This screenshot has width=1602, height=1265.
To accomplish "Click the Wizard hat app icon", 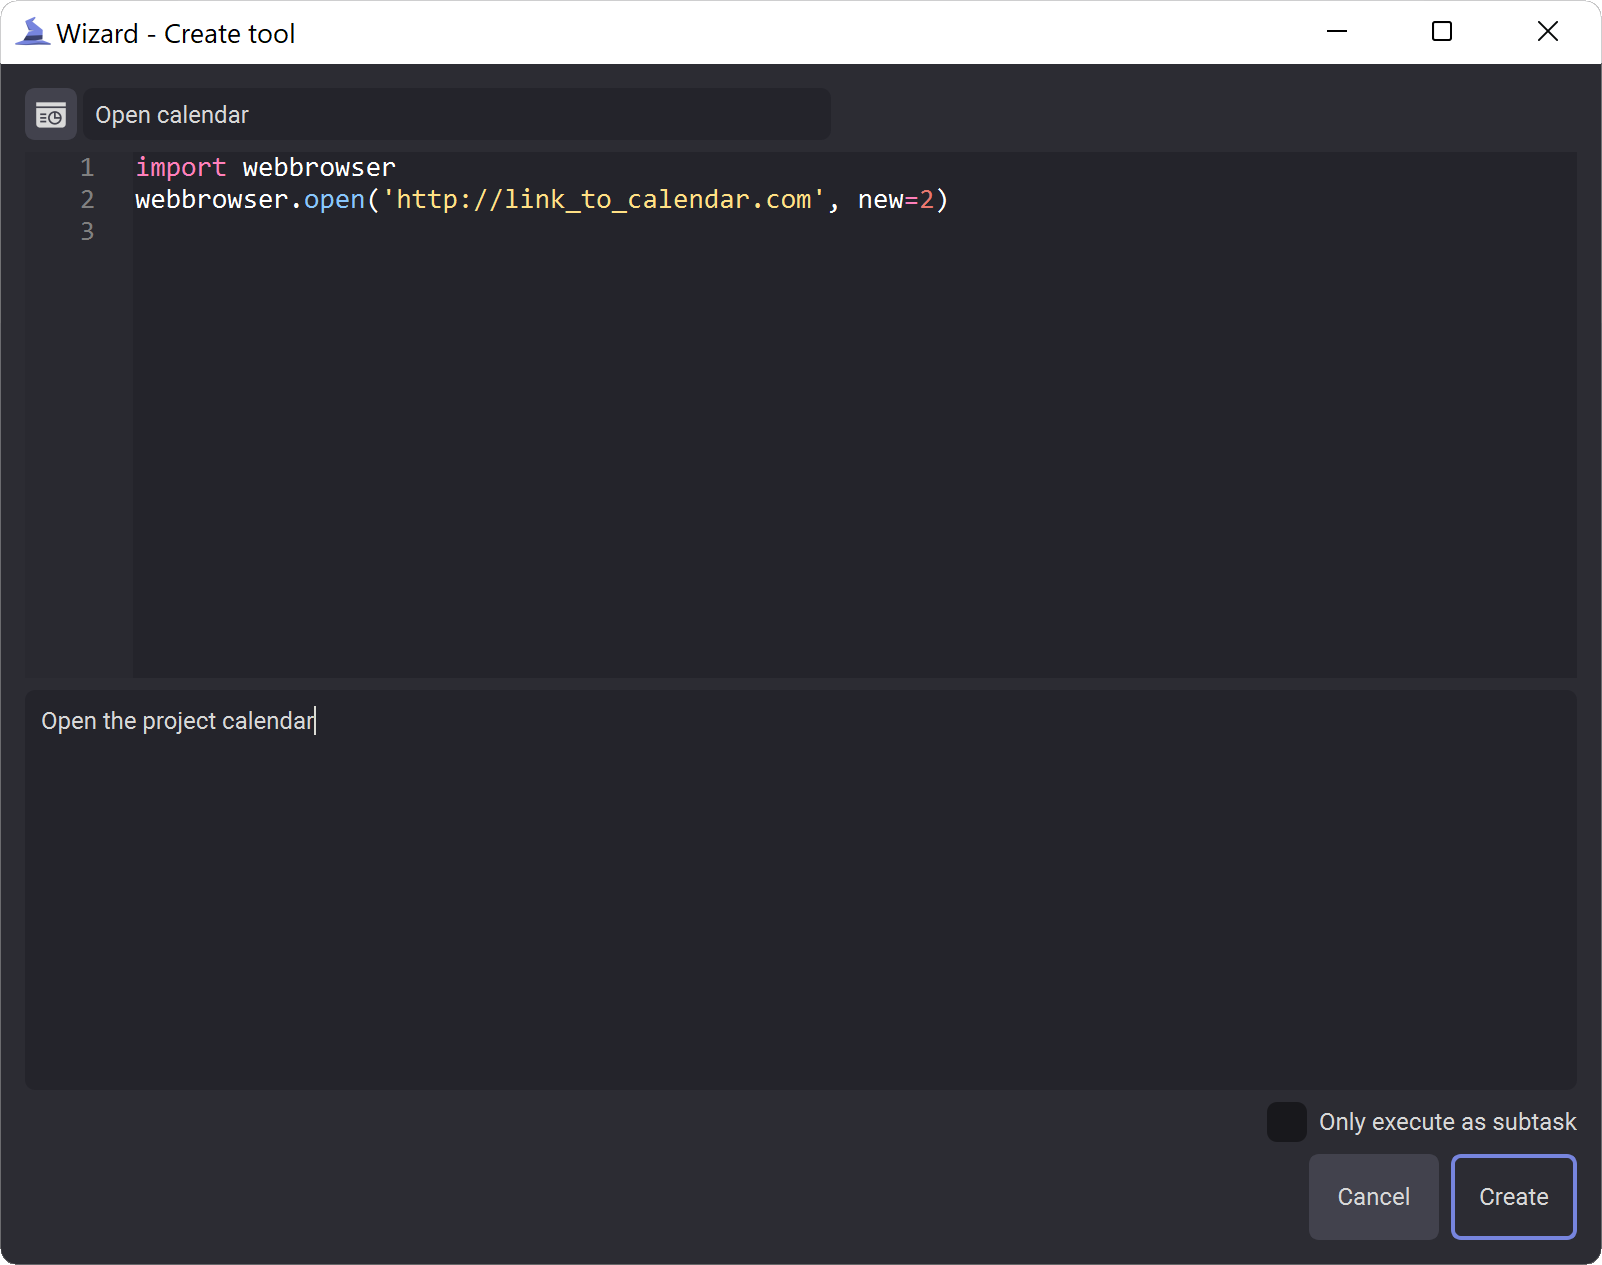I will 32,33.
